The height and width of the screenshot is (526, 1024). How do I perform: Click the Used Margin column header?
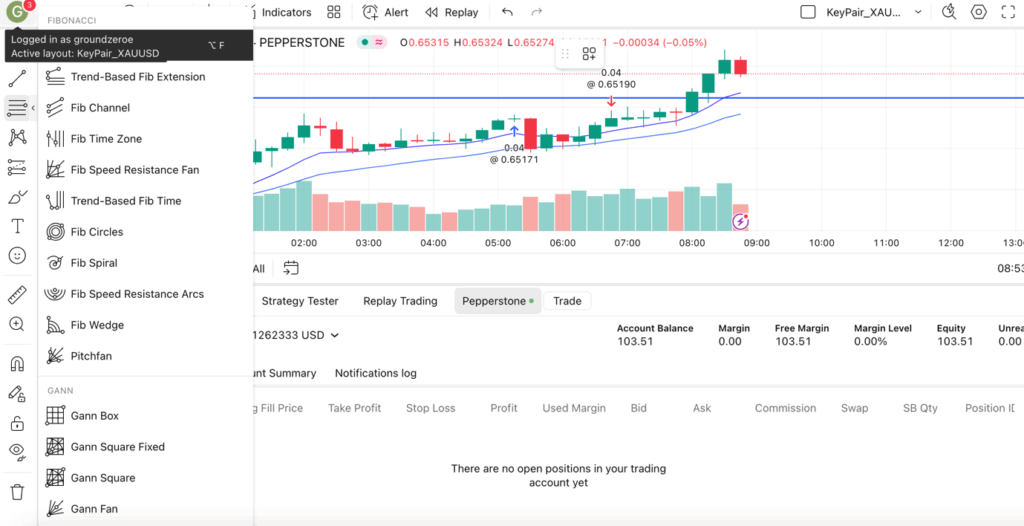point(574,408)
